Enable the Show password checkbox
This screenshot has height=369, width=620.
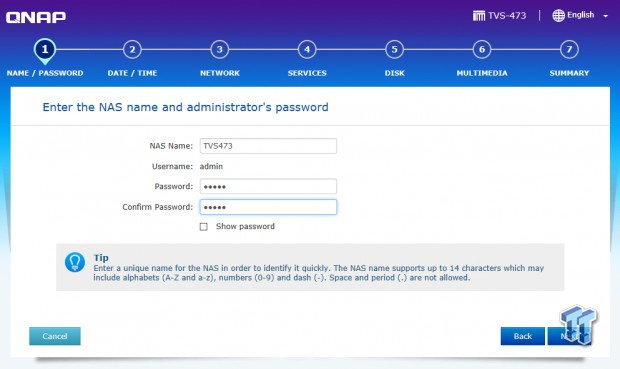(x=204, y=227)
